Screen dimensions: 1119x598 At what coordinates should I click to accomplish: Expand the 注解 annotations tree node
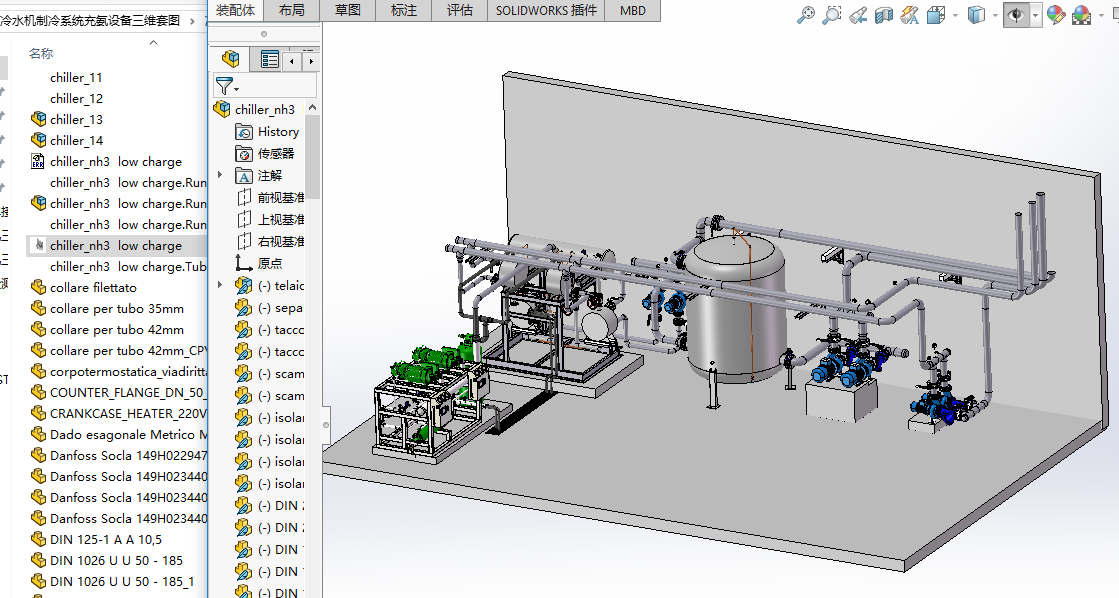(x=221, y=175)
